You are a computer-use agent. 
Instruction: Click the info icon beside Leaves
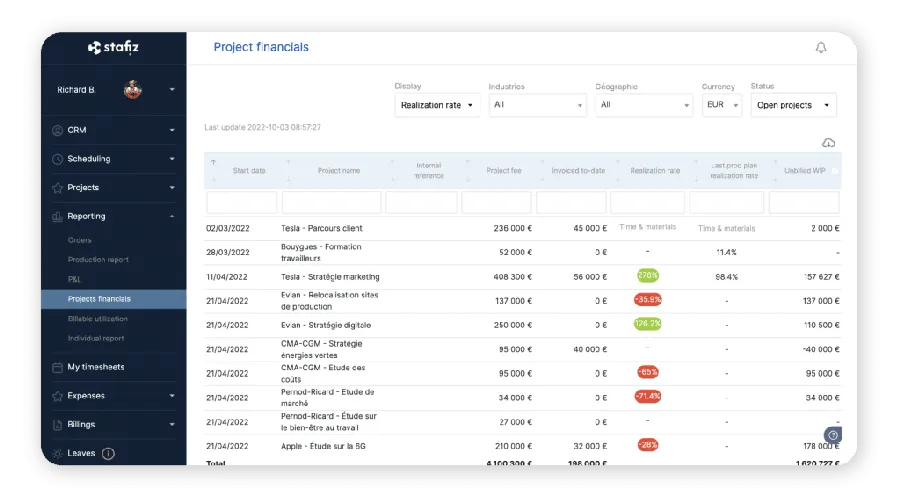pyautogui.click(x=108, y=453)
